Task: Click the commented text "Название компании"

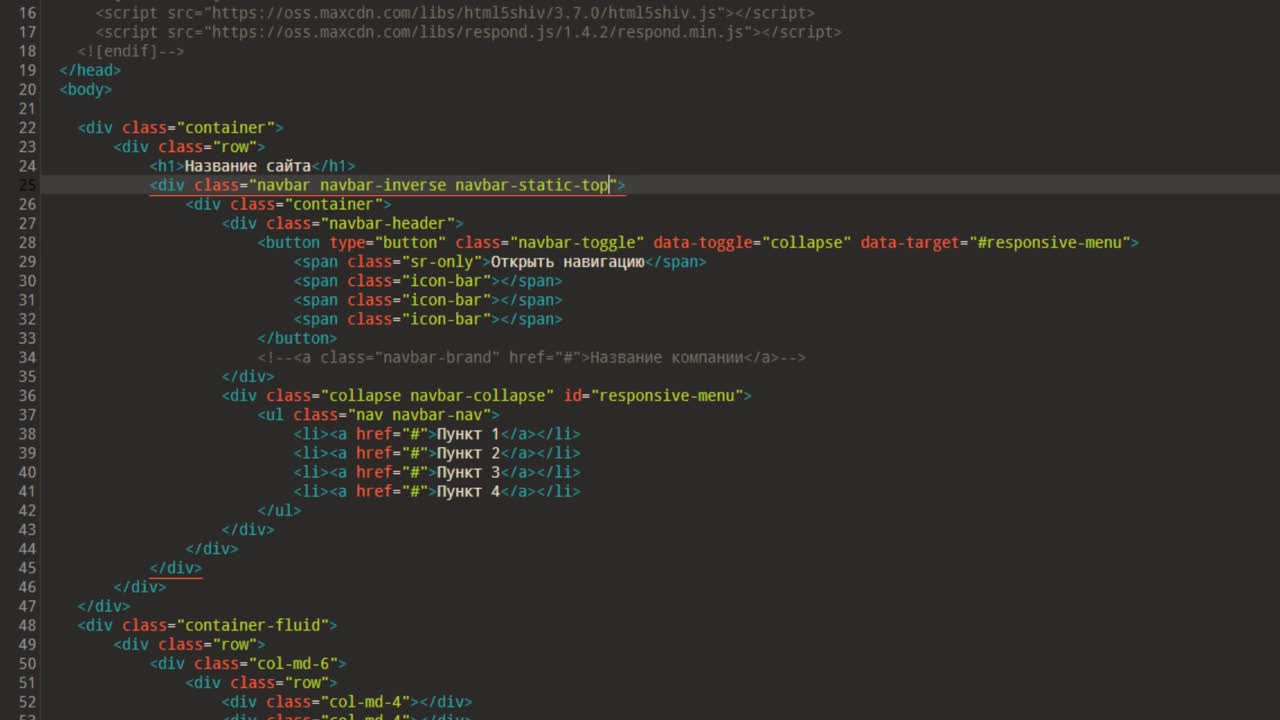Action: 667,357
